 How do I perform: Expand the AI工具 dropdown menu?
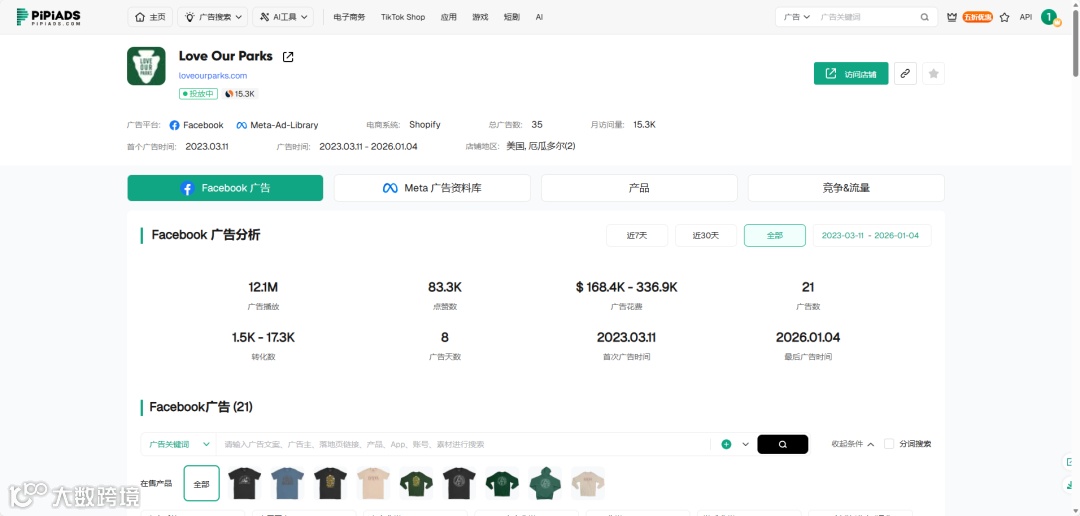283,17
